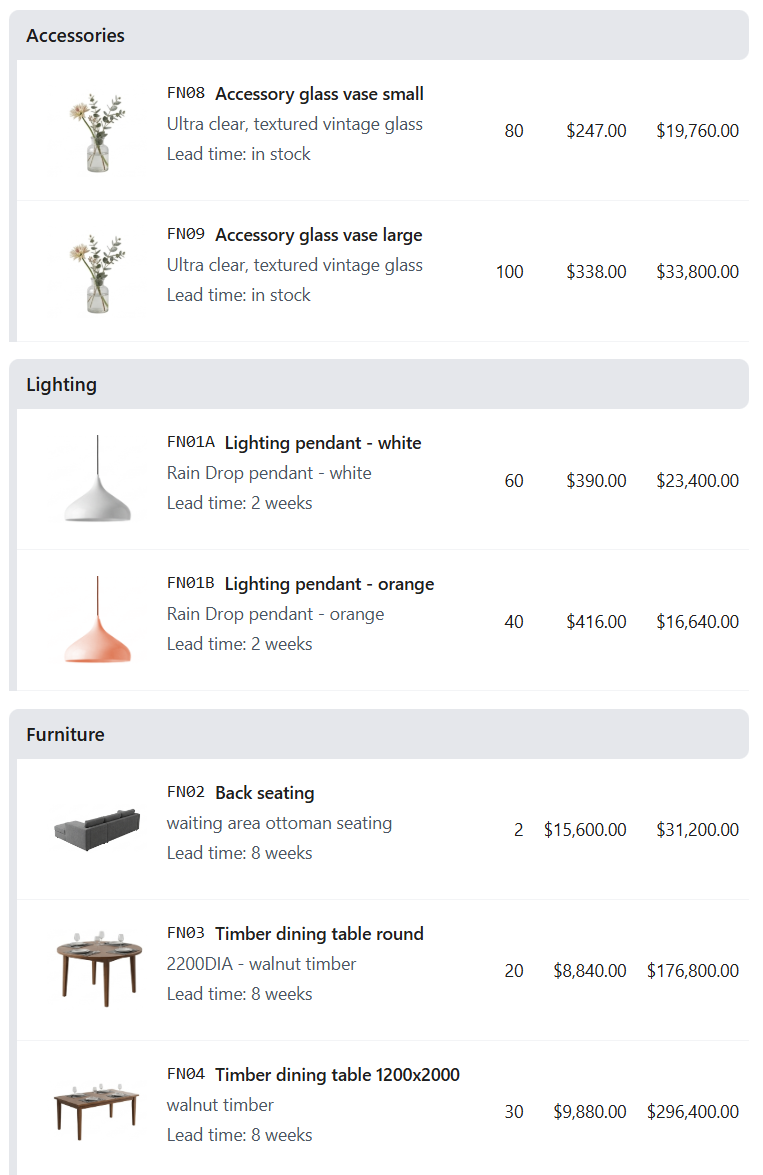
Task: Open the grey ottoman seating image
Action: point(97,830)
